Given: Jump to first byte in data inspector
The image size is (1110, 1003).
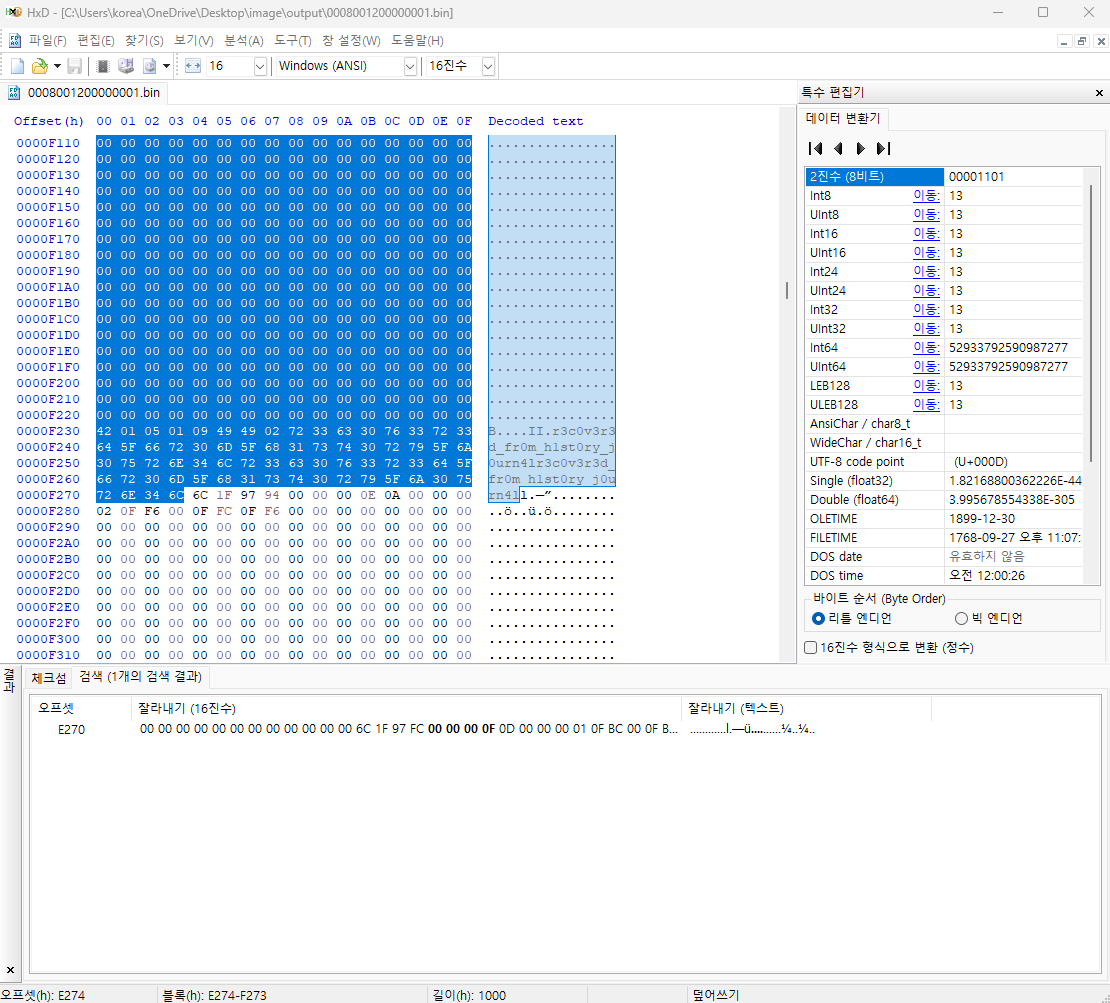Looking at the screenshot, I should coord(815,148).
